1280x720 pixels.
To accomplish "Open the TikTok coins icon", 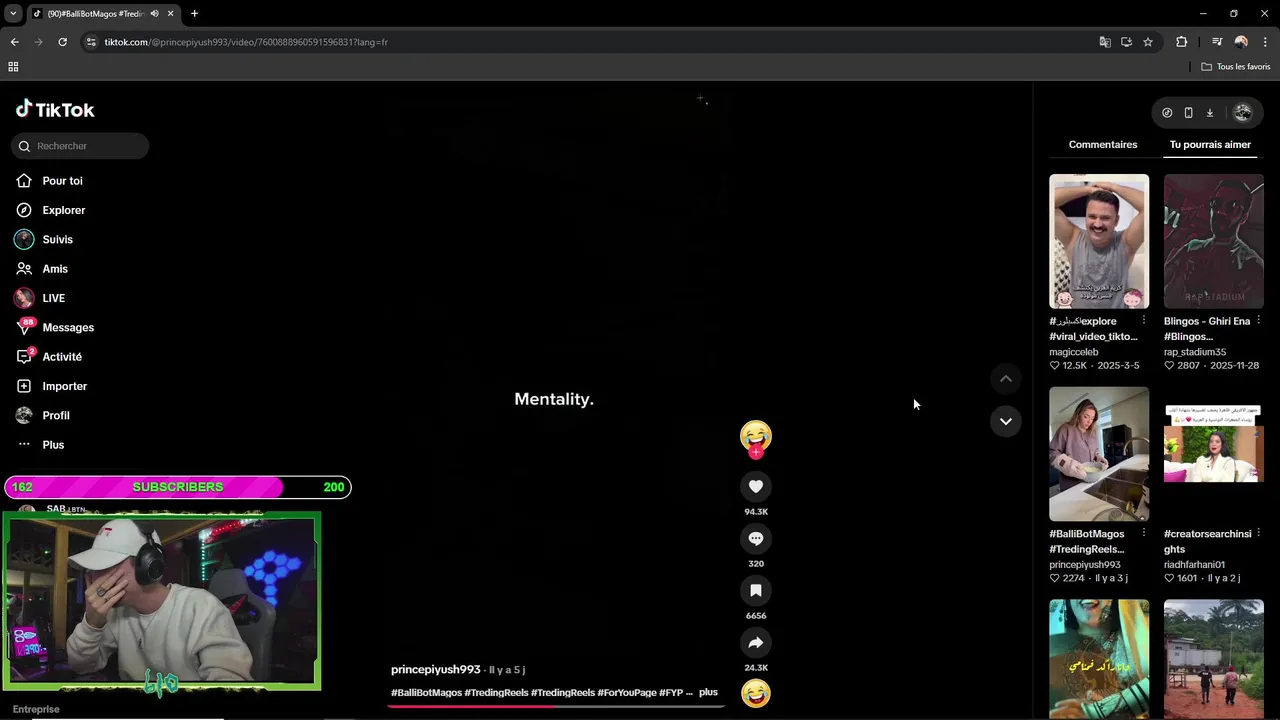I will tap(1167, 113).
